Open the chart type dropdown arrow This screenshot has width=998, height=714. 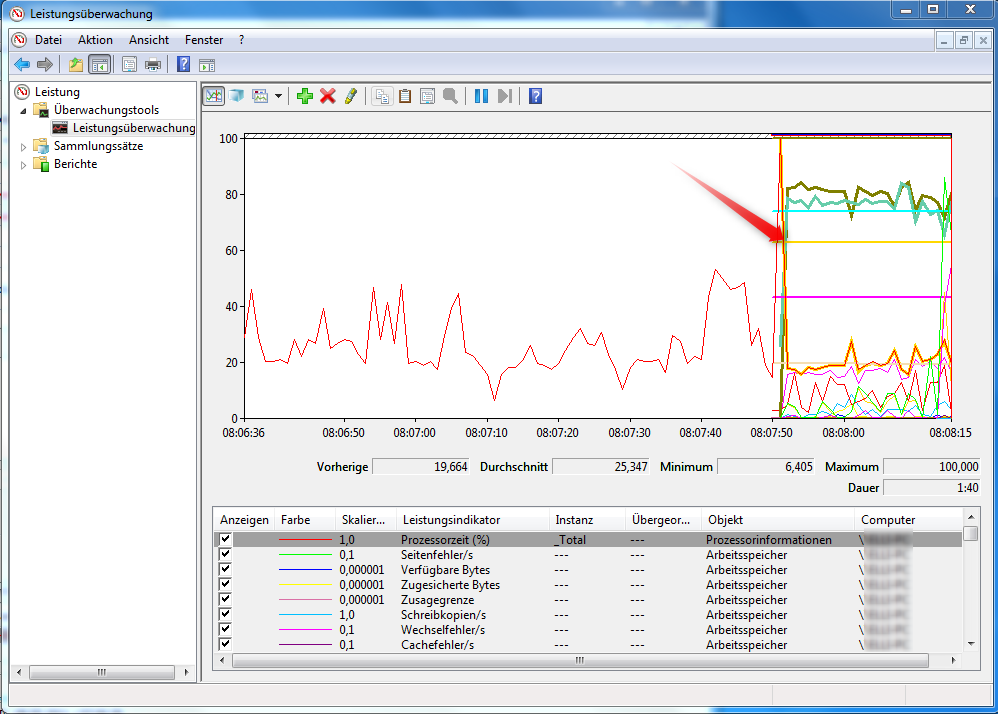point(276,95)
